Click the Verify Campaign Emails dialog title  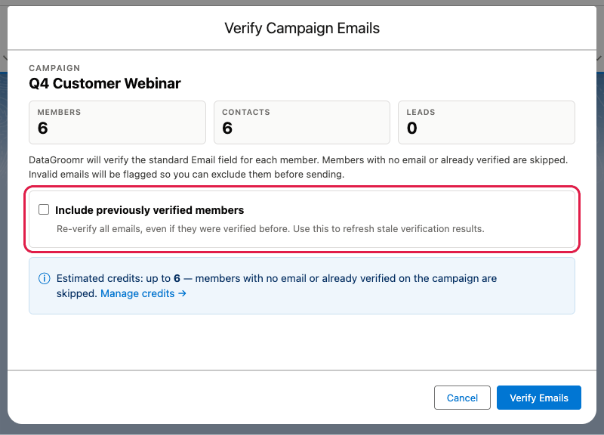click(302, 28)
